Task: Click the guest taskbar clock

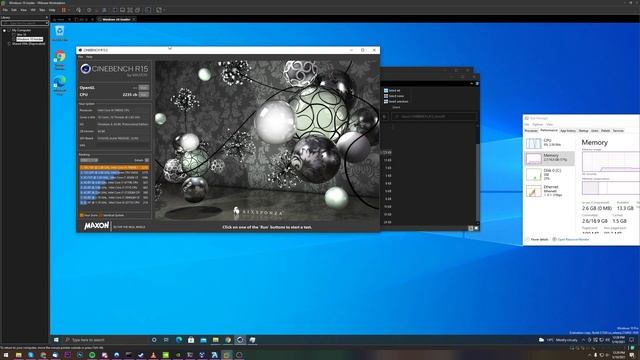Action: tap(618, 340)
